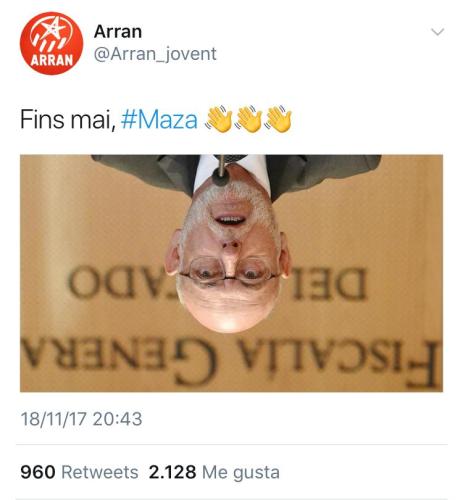Expand the tweet options chevron

[437, 32]
